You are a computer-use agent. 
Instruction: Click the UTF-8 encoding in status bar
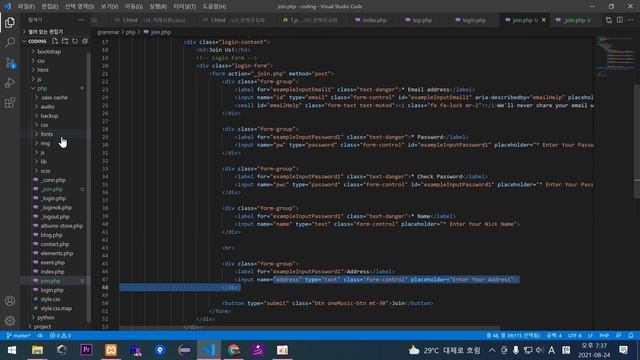pos(575,336)
